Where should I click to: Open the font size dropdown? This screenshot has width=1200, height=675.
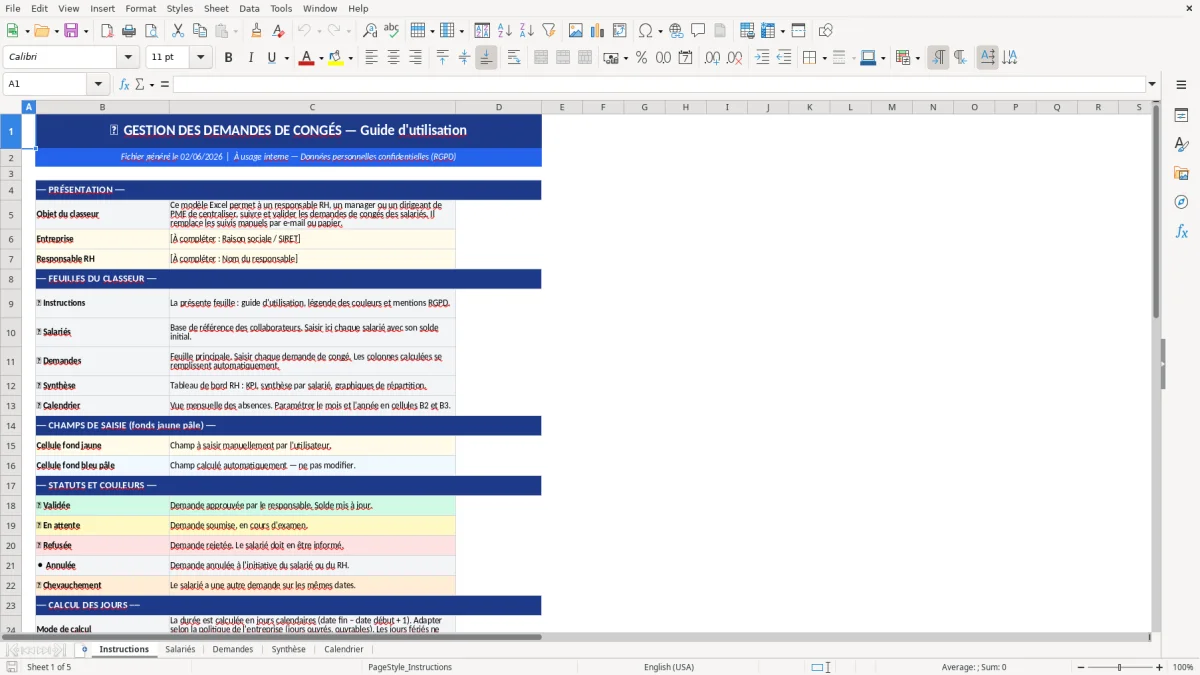point(201,58)
